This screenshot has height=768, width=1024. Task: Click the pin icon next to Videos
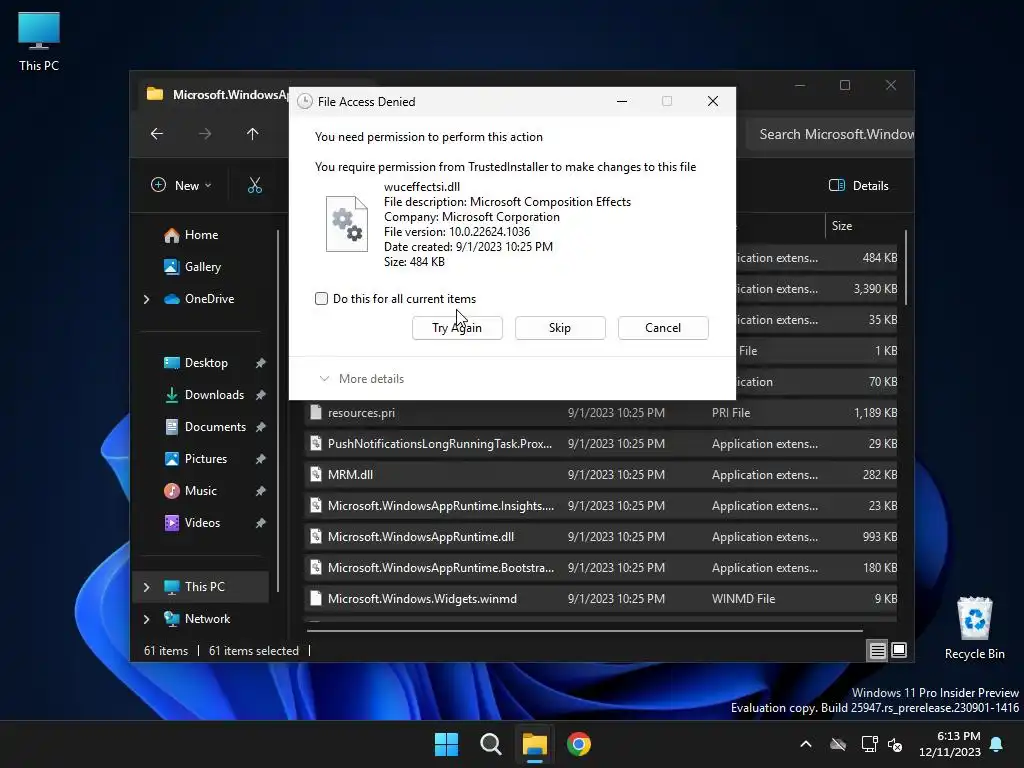pos(261,523)
